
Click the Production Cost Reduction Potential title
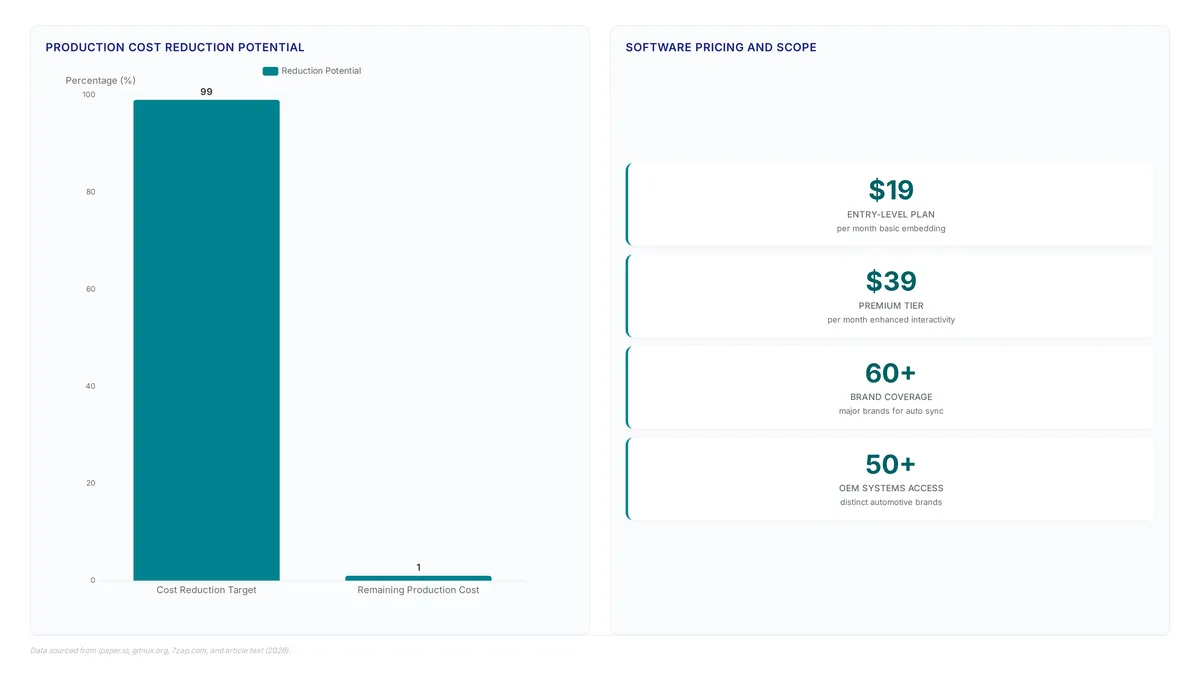tap(175, 47)
